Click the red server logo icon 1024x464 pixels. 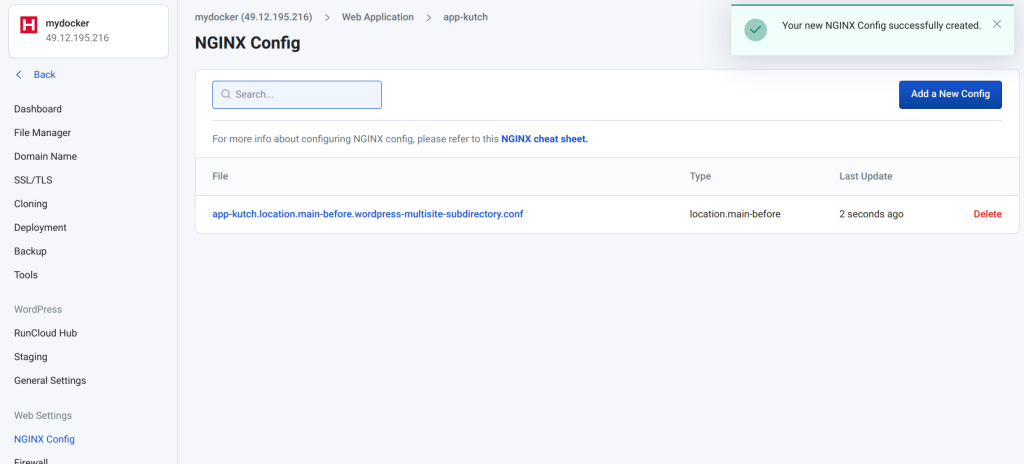(29, 25)
